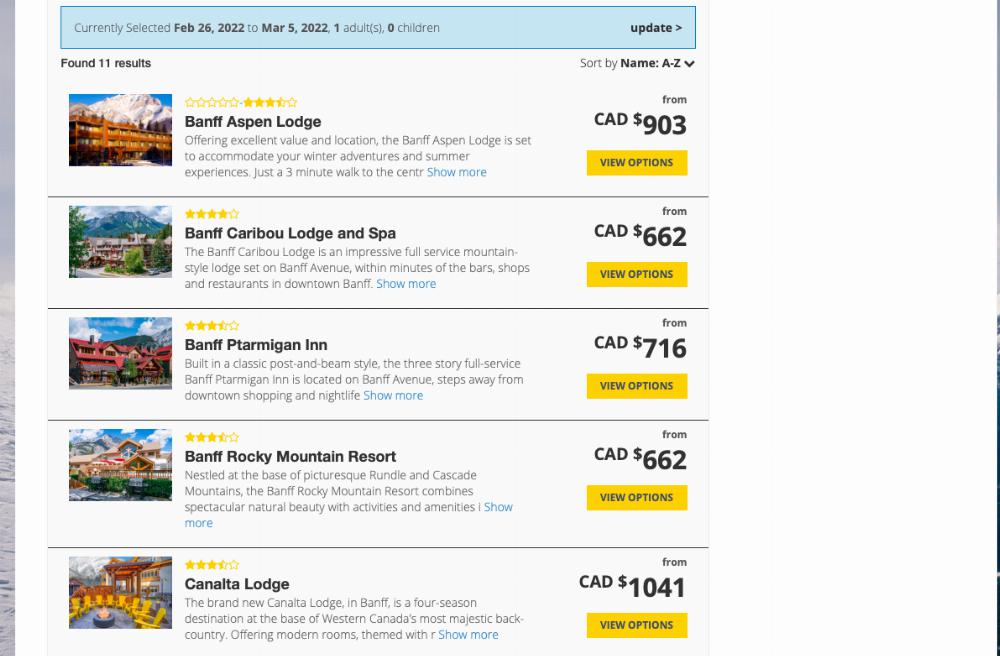Click the Banff Ptarmigan Inn star rating
The width and height of the screenshot is (1000, 656).
coord(212,325)
